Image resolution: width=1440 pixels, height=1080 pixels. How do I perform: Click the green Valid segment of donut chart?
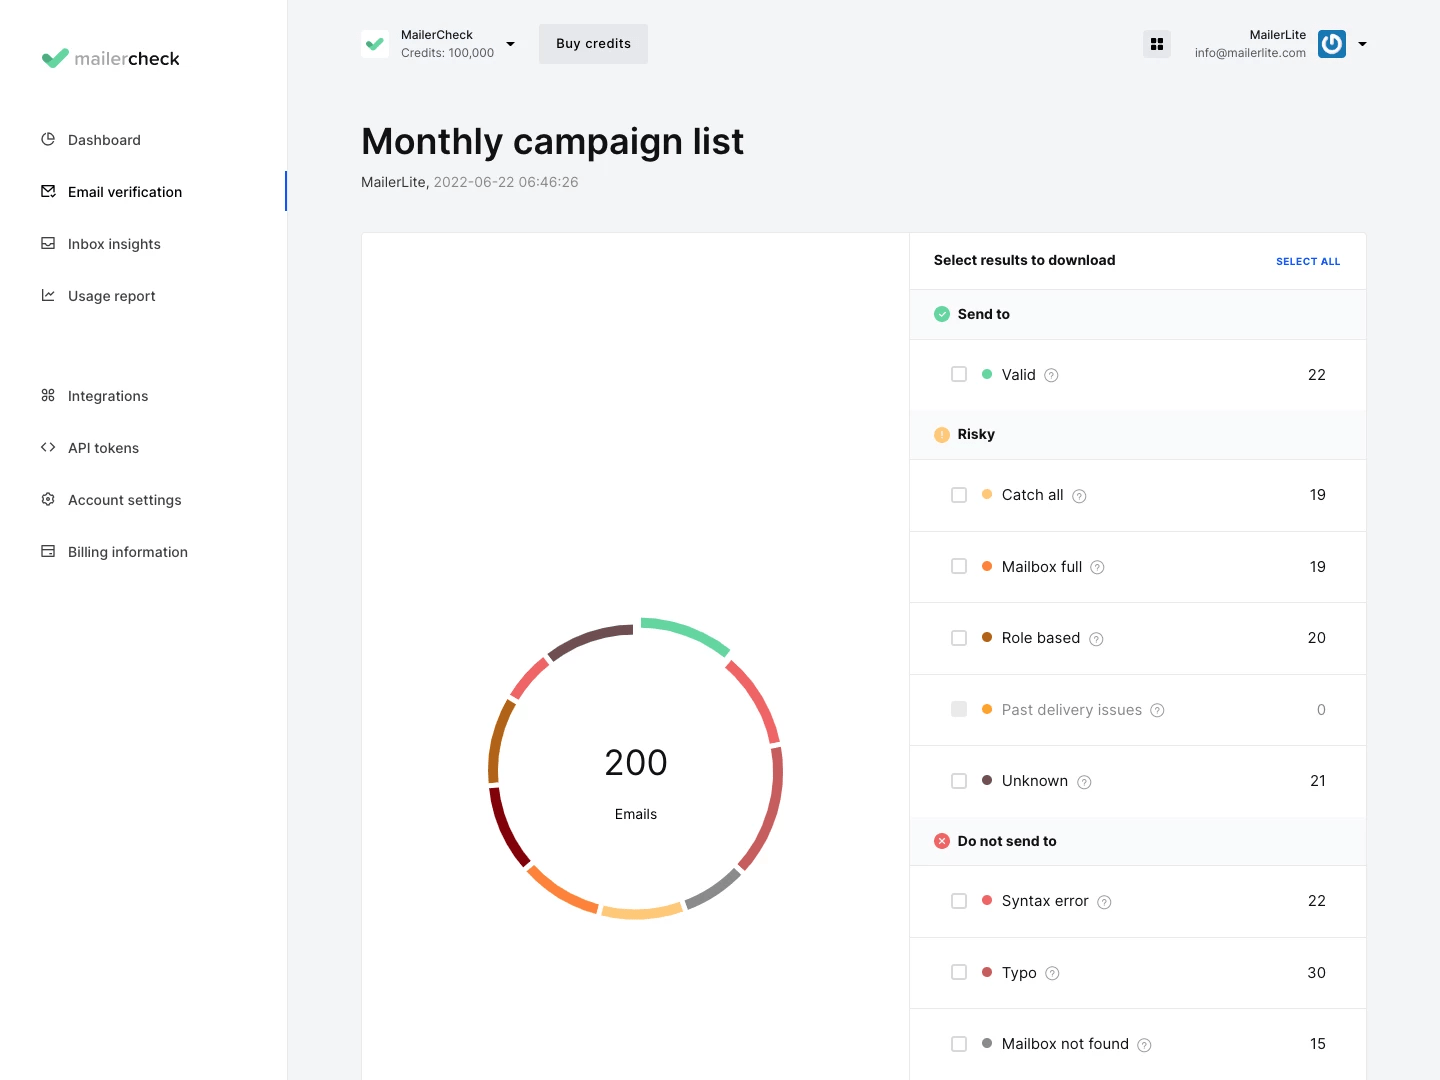686,634
